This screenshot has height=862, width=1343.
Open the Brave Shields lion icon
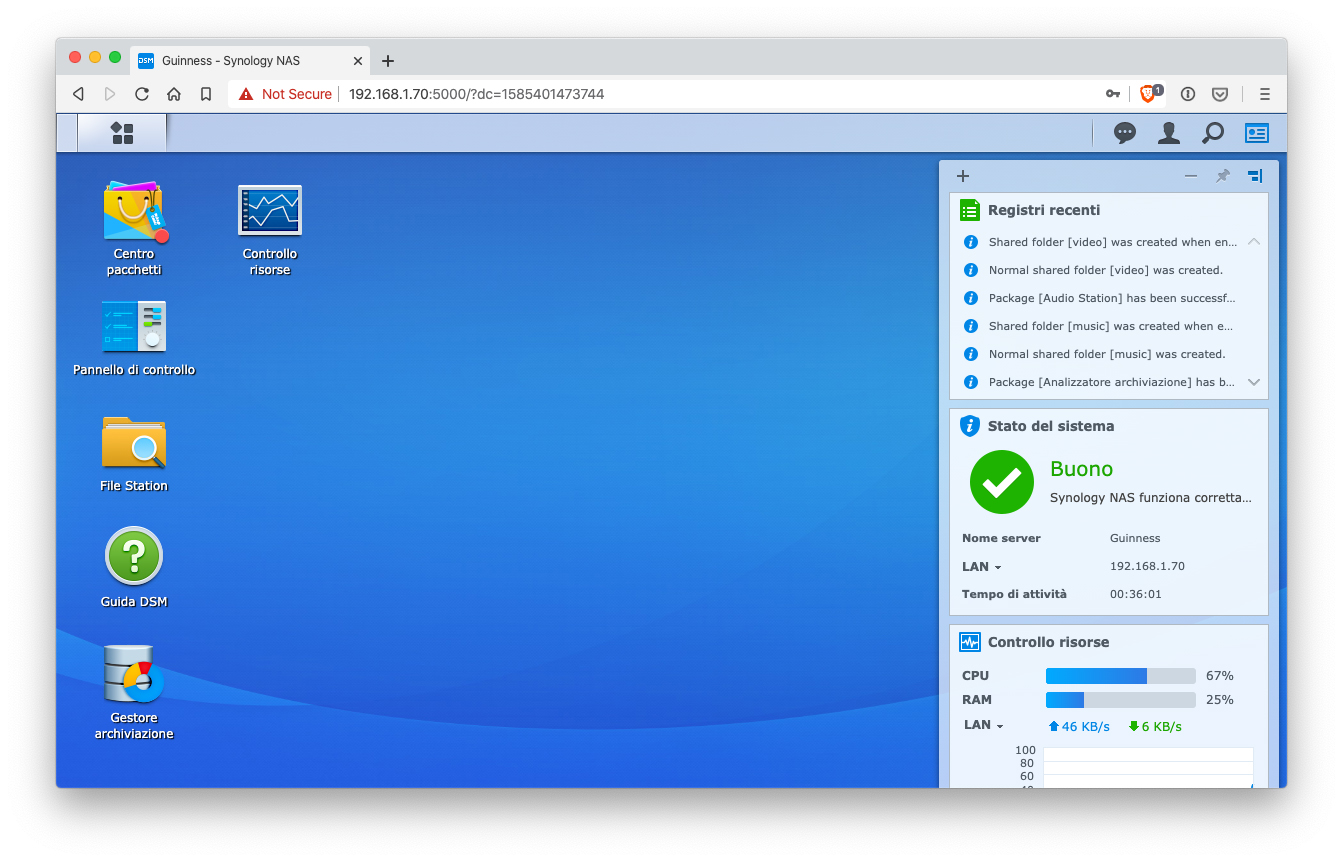tap(1150, 93)
